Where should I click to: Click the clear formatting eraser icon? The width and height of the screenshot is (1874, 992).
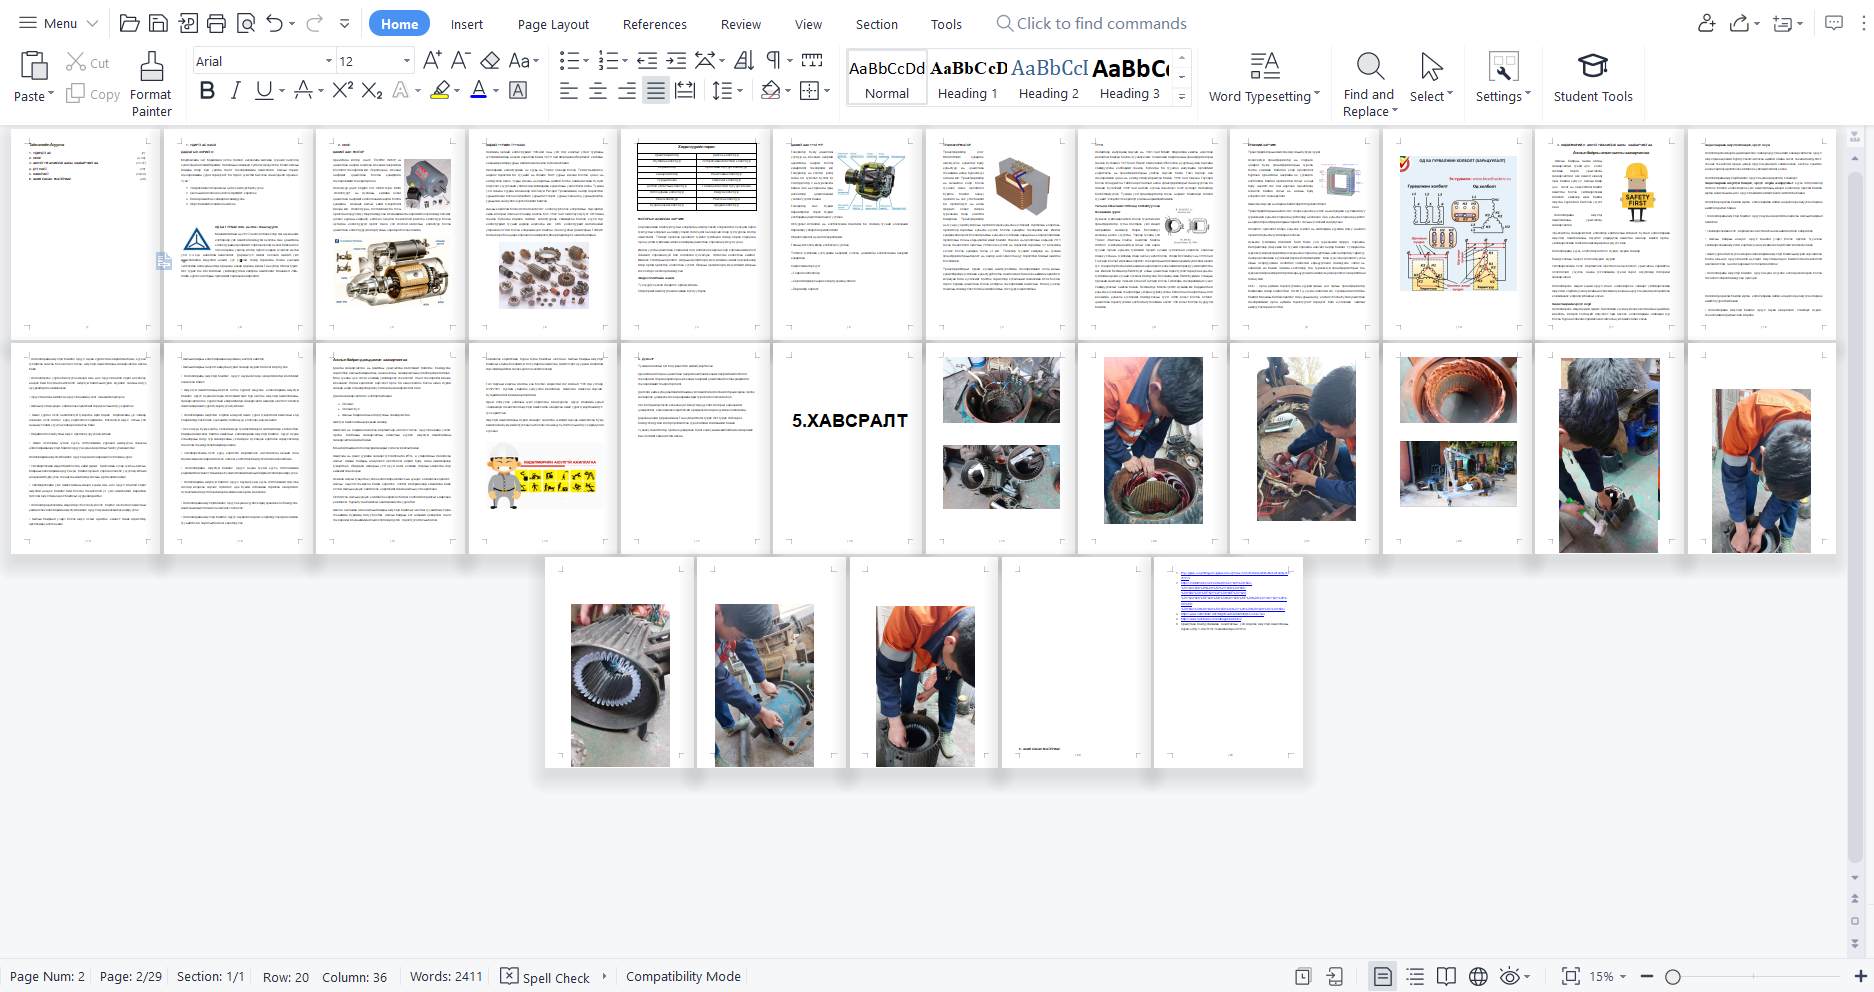point(490,61)
